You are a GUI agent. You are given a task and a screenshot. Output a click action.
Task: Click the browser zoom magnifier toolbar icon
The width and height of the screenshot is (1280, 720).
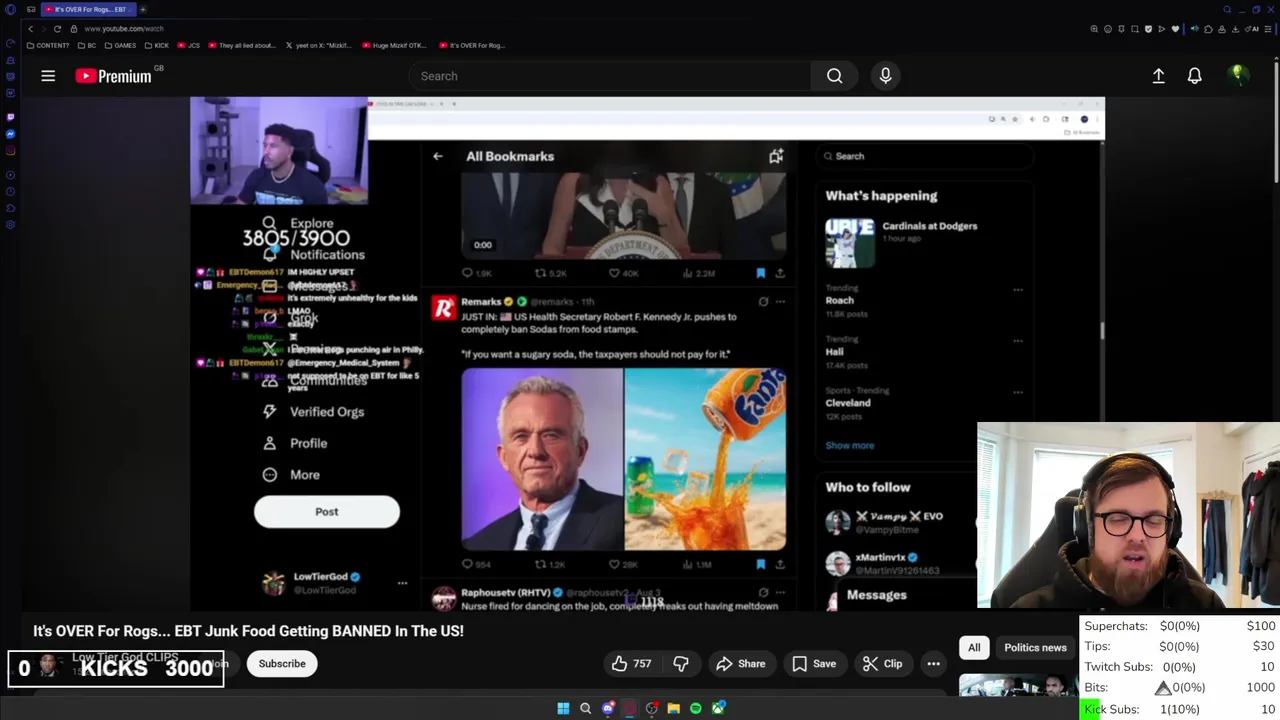(1094, 29)
